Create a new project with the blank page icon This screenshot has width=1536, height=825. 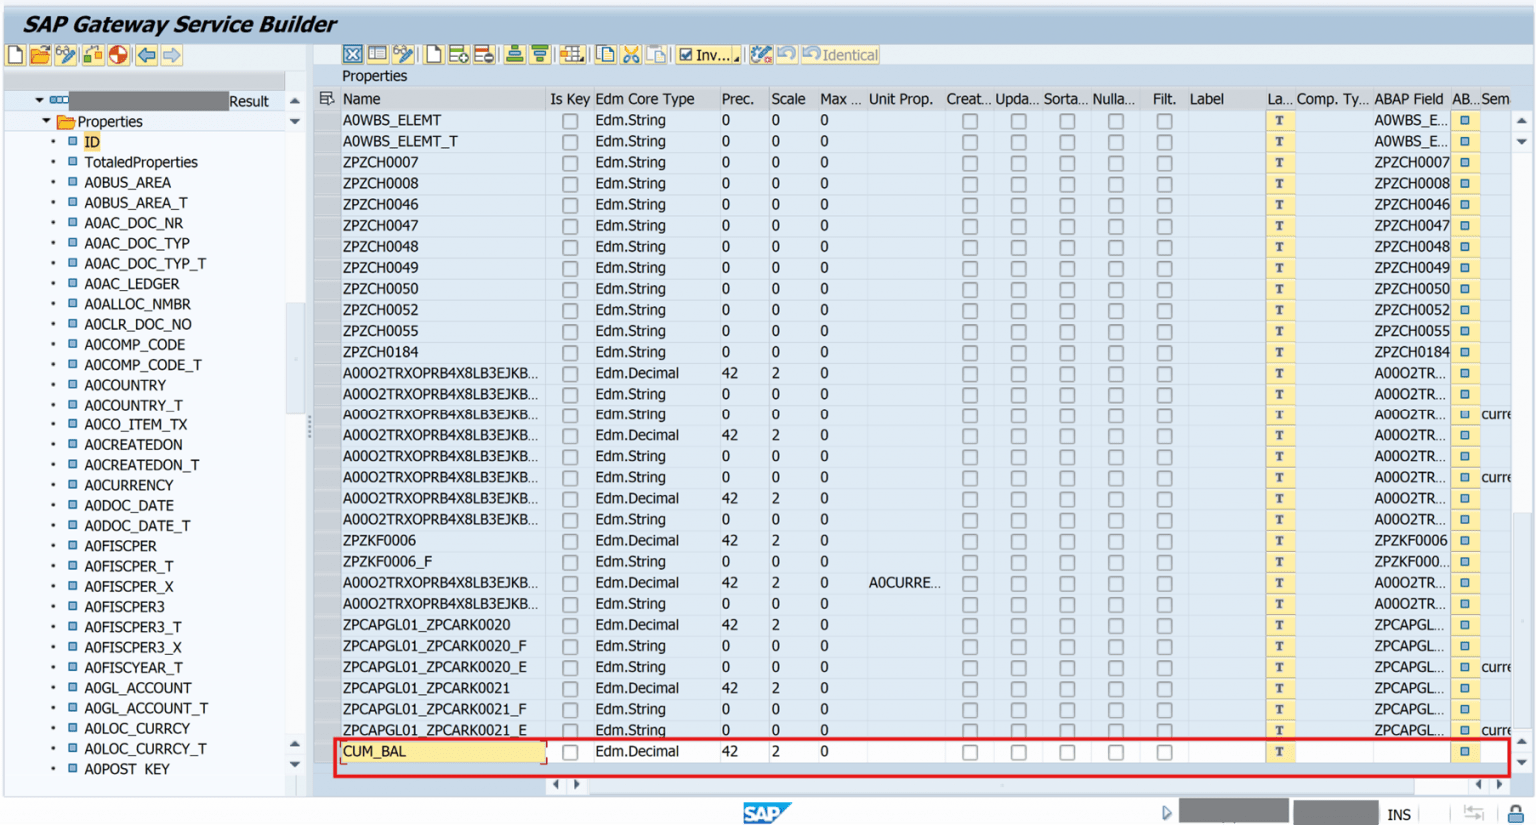(x=14, y=57)
